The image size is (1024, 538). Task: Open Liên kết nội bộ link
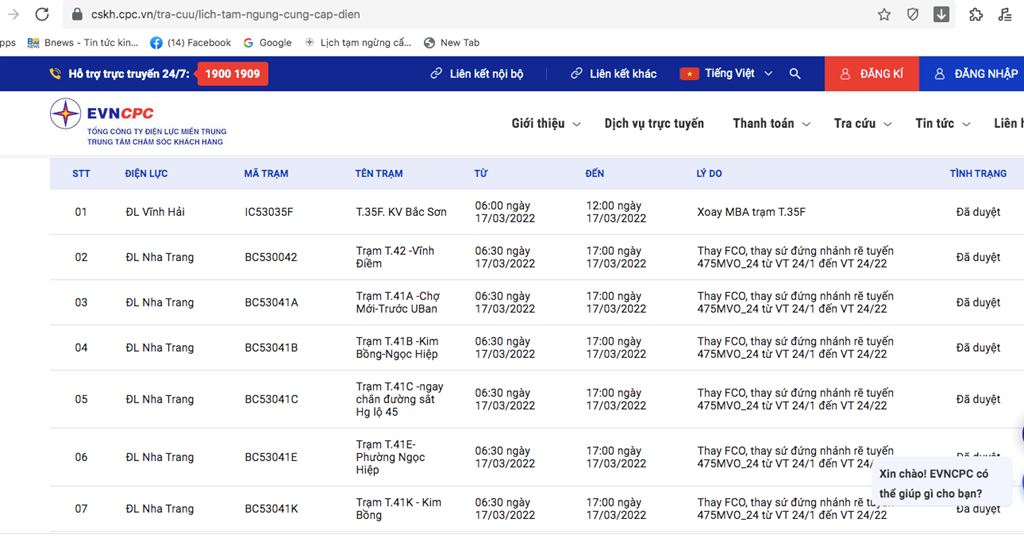[x=477, y=74]
